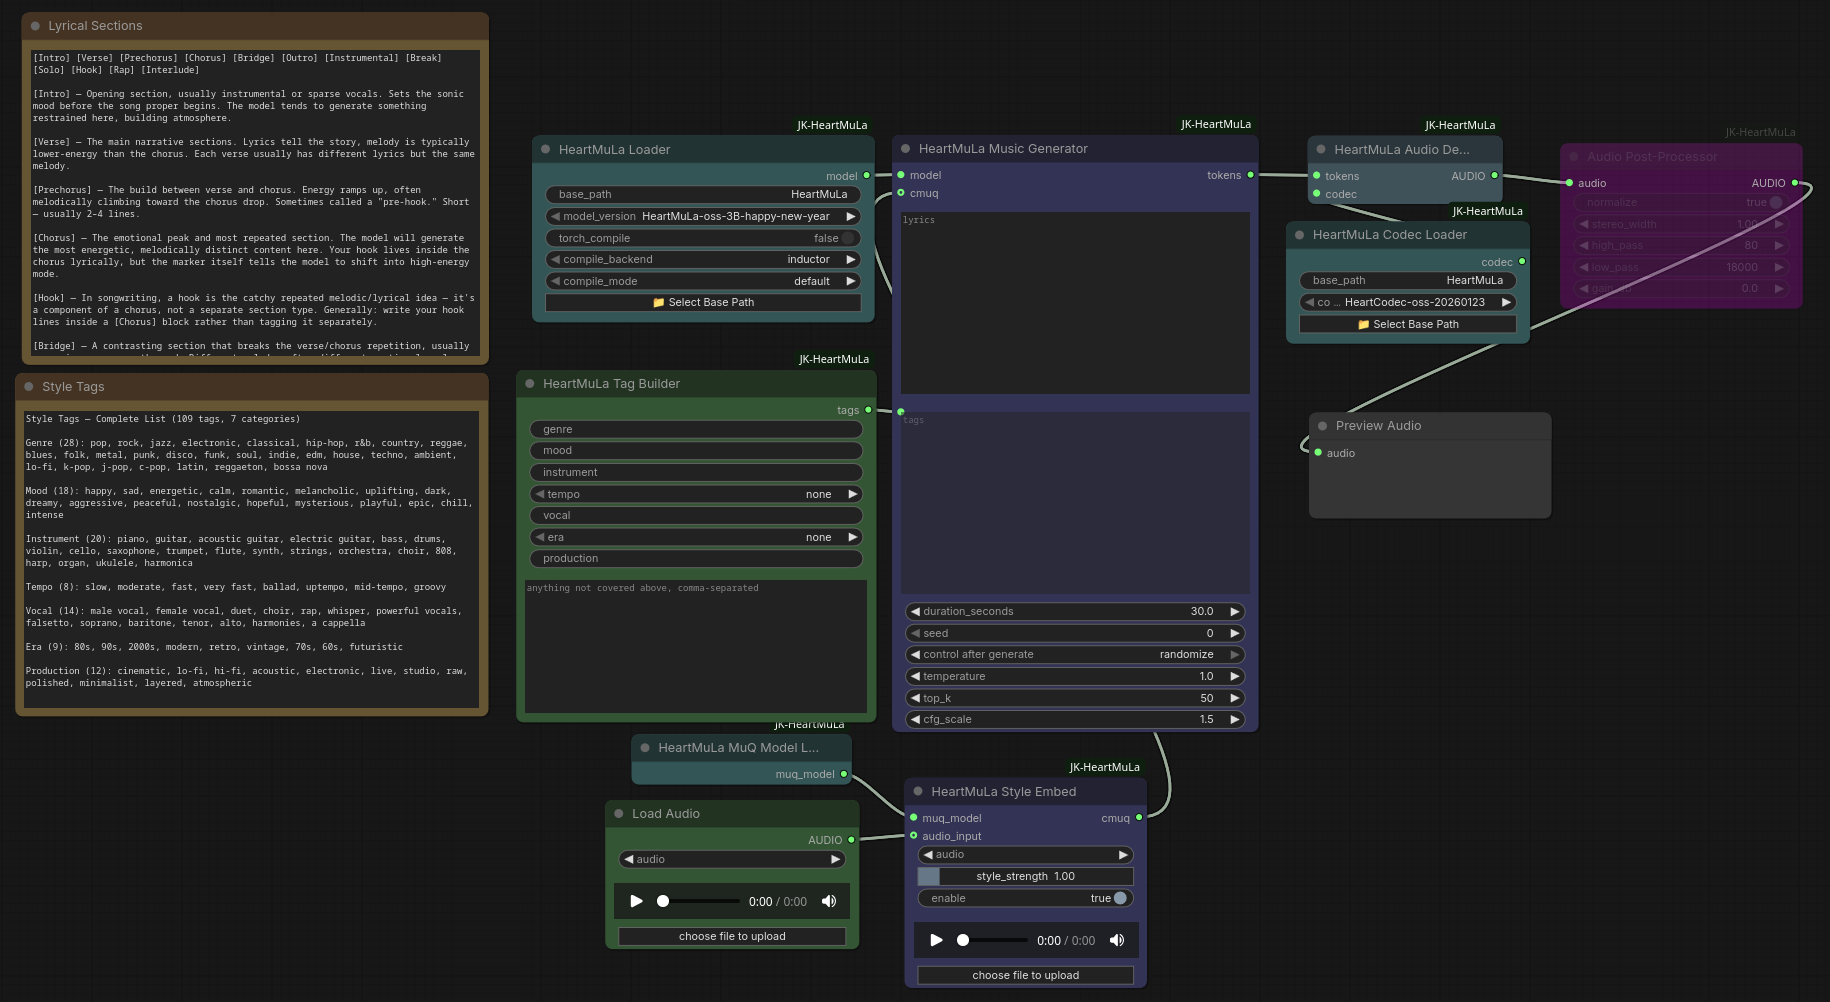1830x1002 pixels.
Task: Open audio file dropdown in Load Audio
Action: click(732, 859)
